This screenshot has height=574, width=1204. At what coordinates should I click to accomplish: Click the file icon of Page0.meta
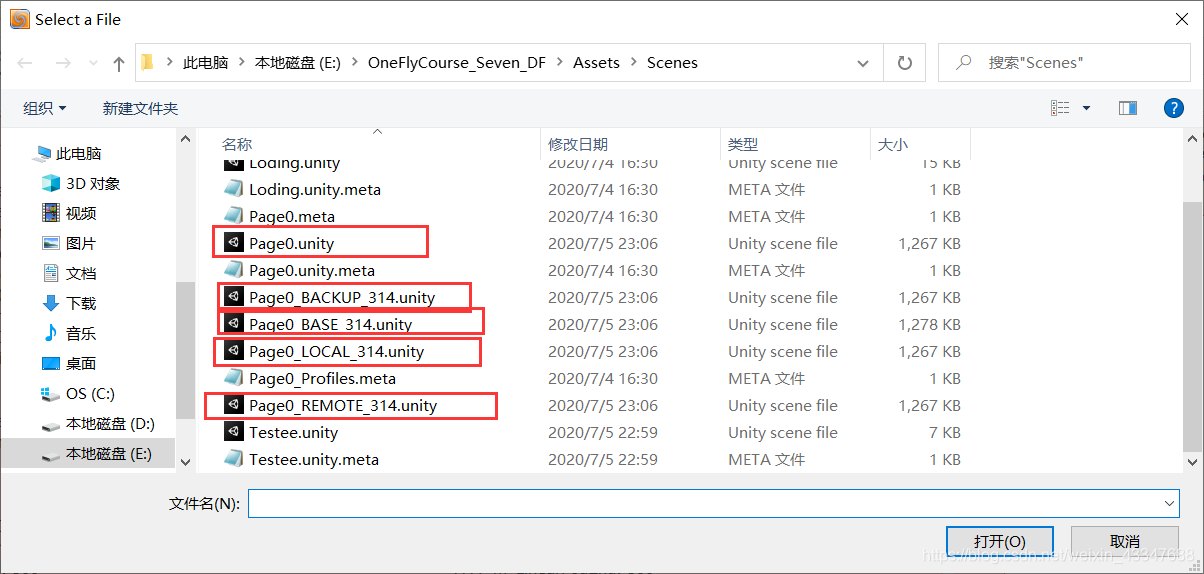[233, 216]
